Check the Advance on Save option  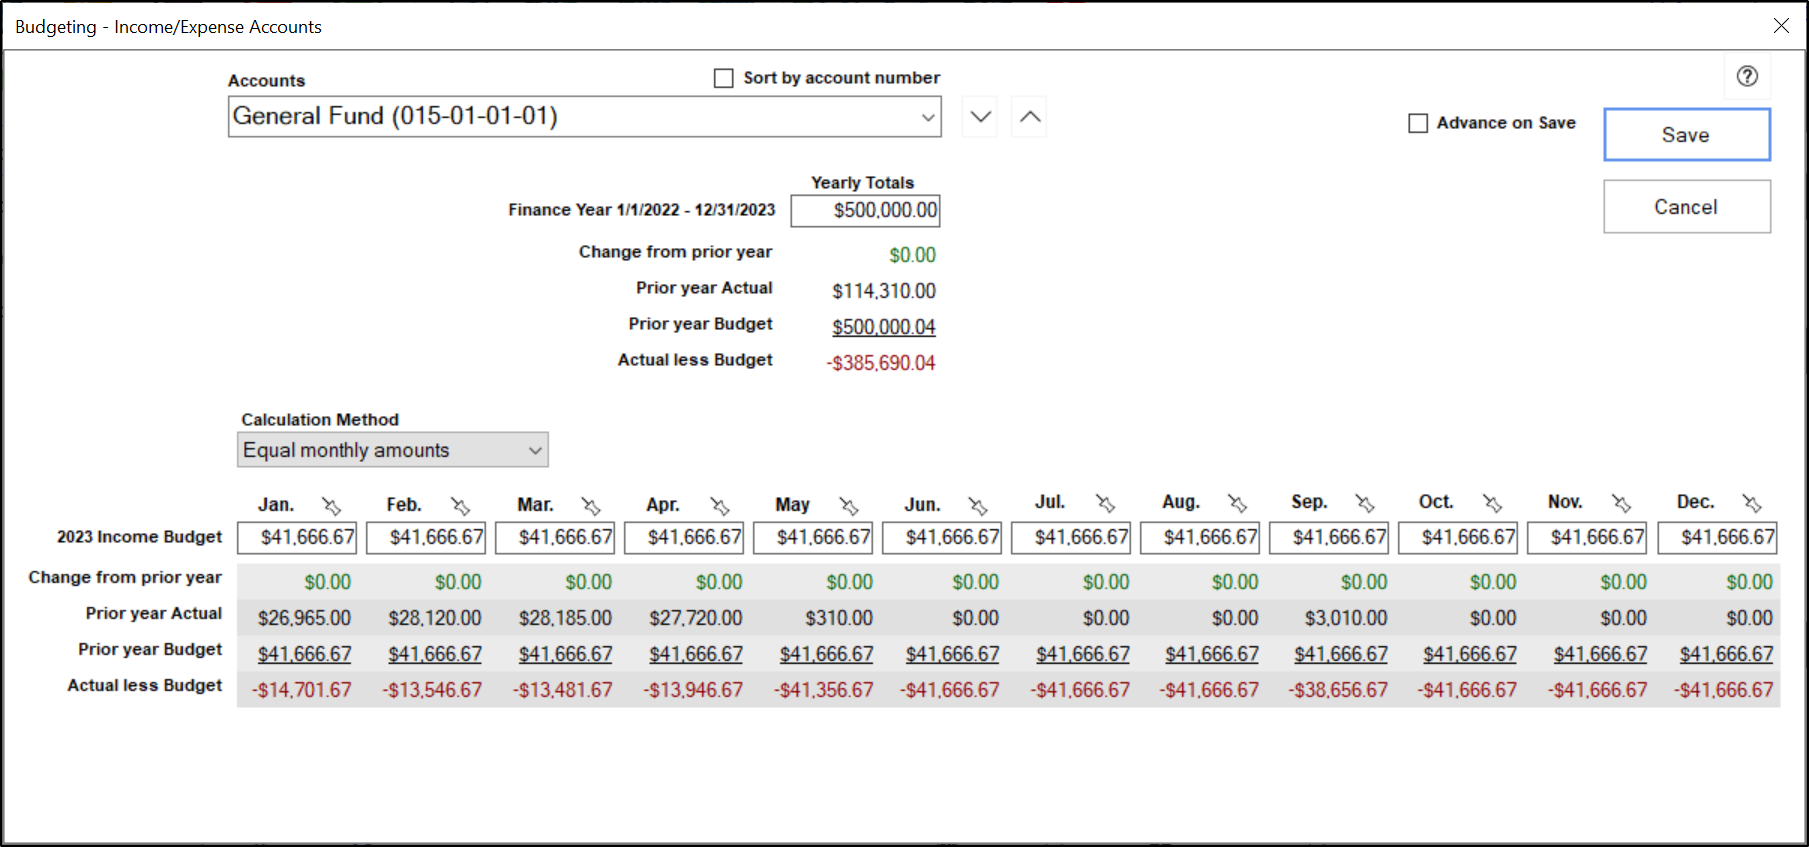pos(1418,123)
